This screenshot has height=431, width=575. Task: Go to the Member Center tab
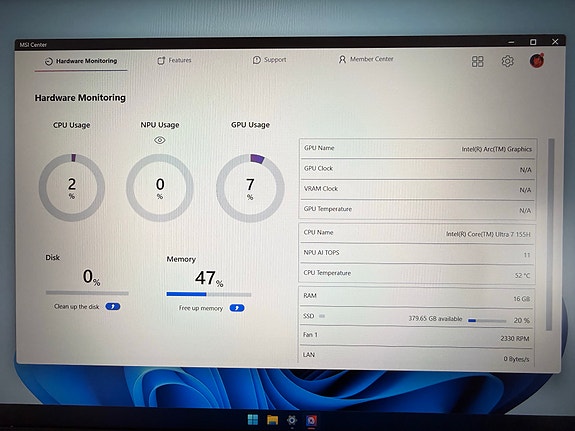point(366,59)
